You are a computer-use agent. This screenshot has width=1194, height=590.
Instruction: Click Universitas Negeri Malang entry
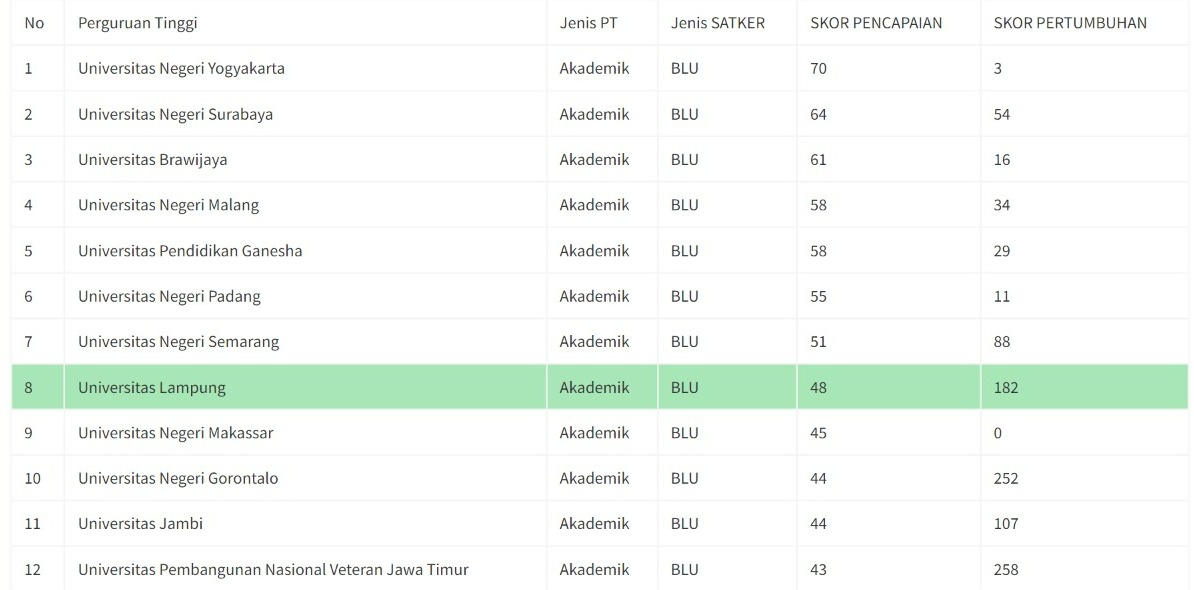168,205
